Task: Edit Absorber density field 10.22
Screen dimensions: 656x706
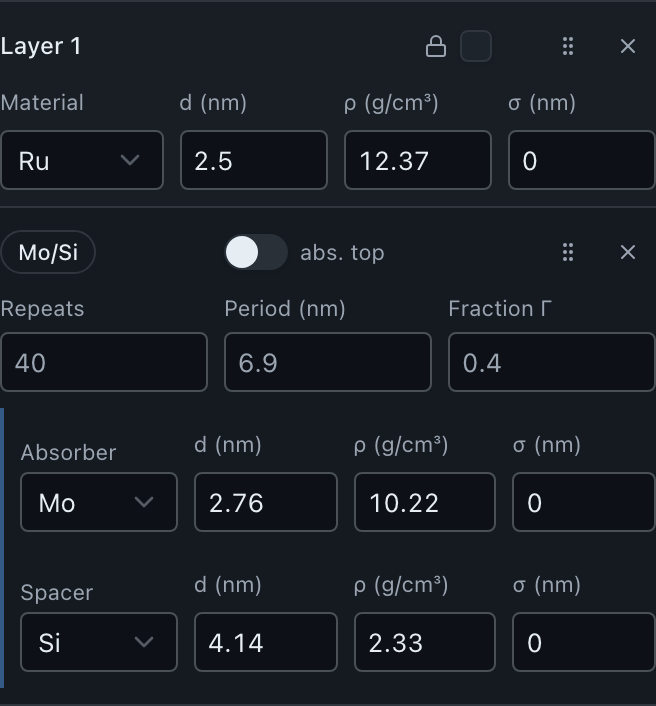Action: [425, 502]
